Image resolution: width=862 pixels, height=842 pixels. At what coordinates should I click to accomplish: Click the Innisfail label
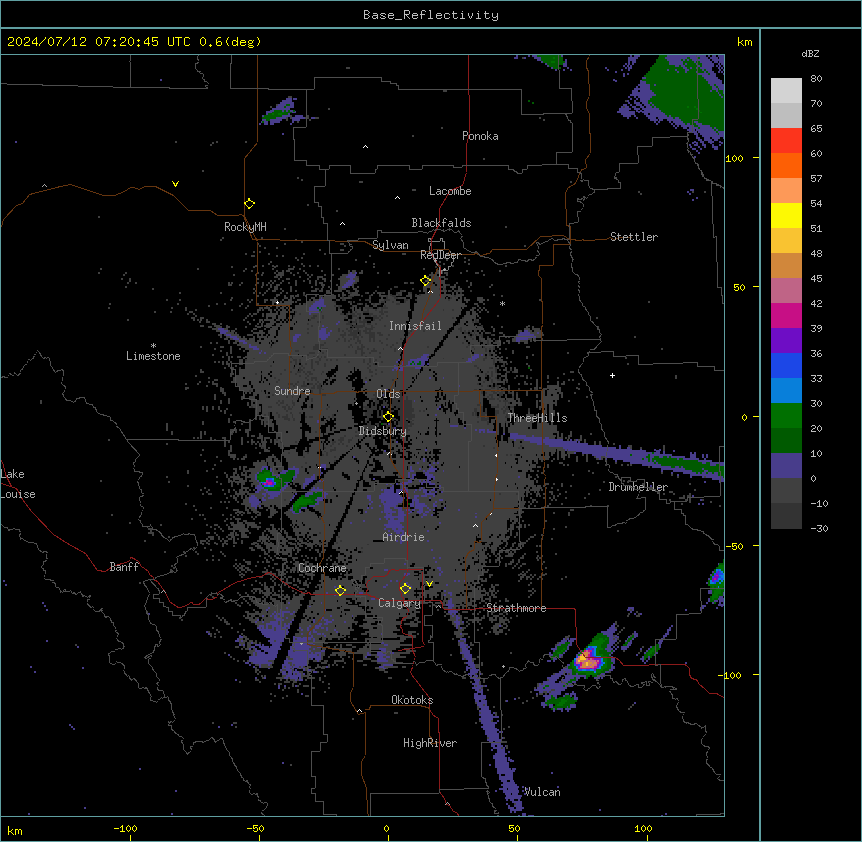(415, 326)
